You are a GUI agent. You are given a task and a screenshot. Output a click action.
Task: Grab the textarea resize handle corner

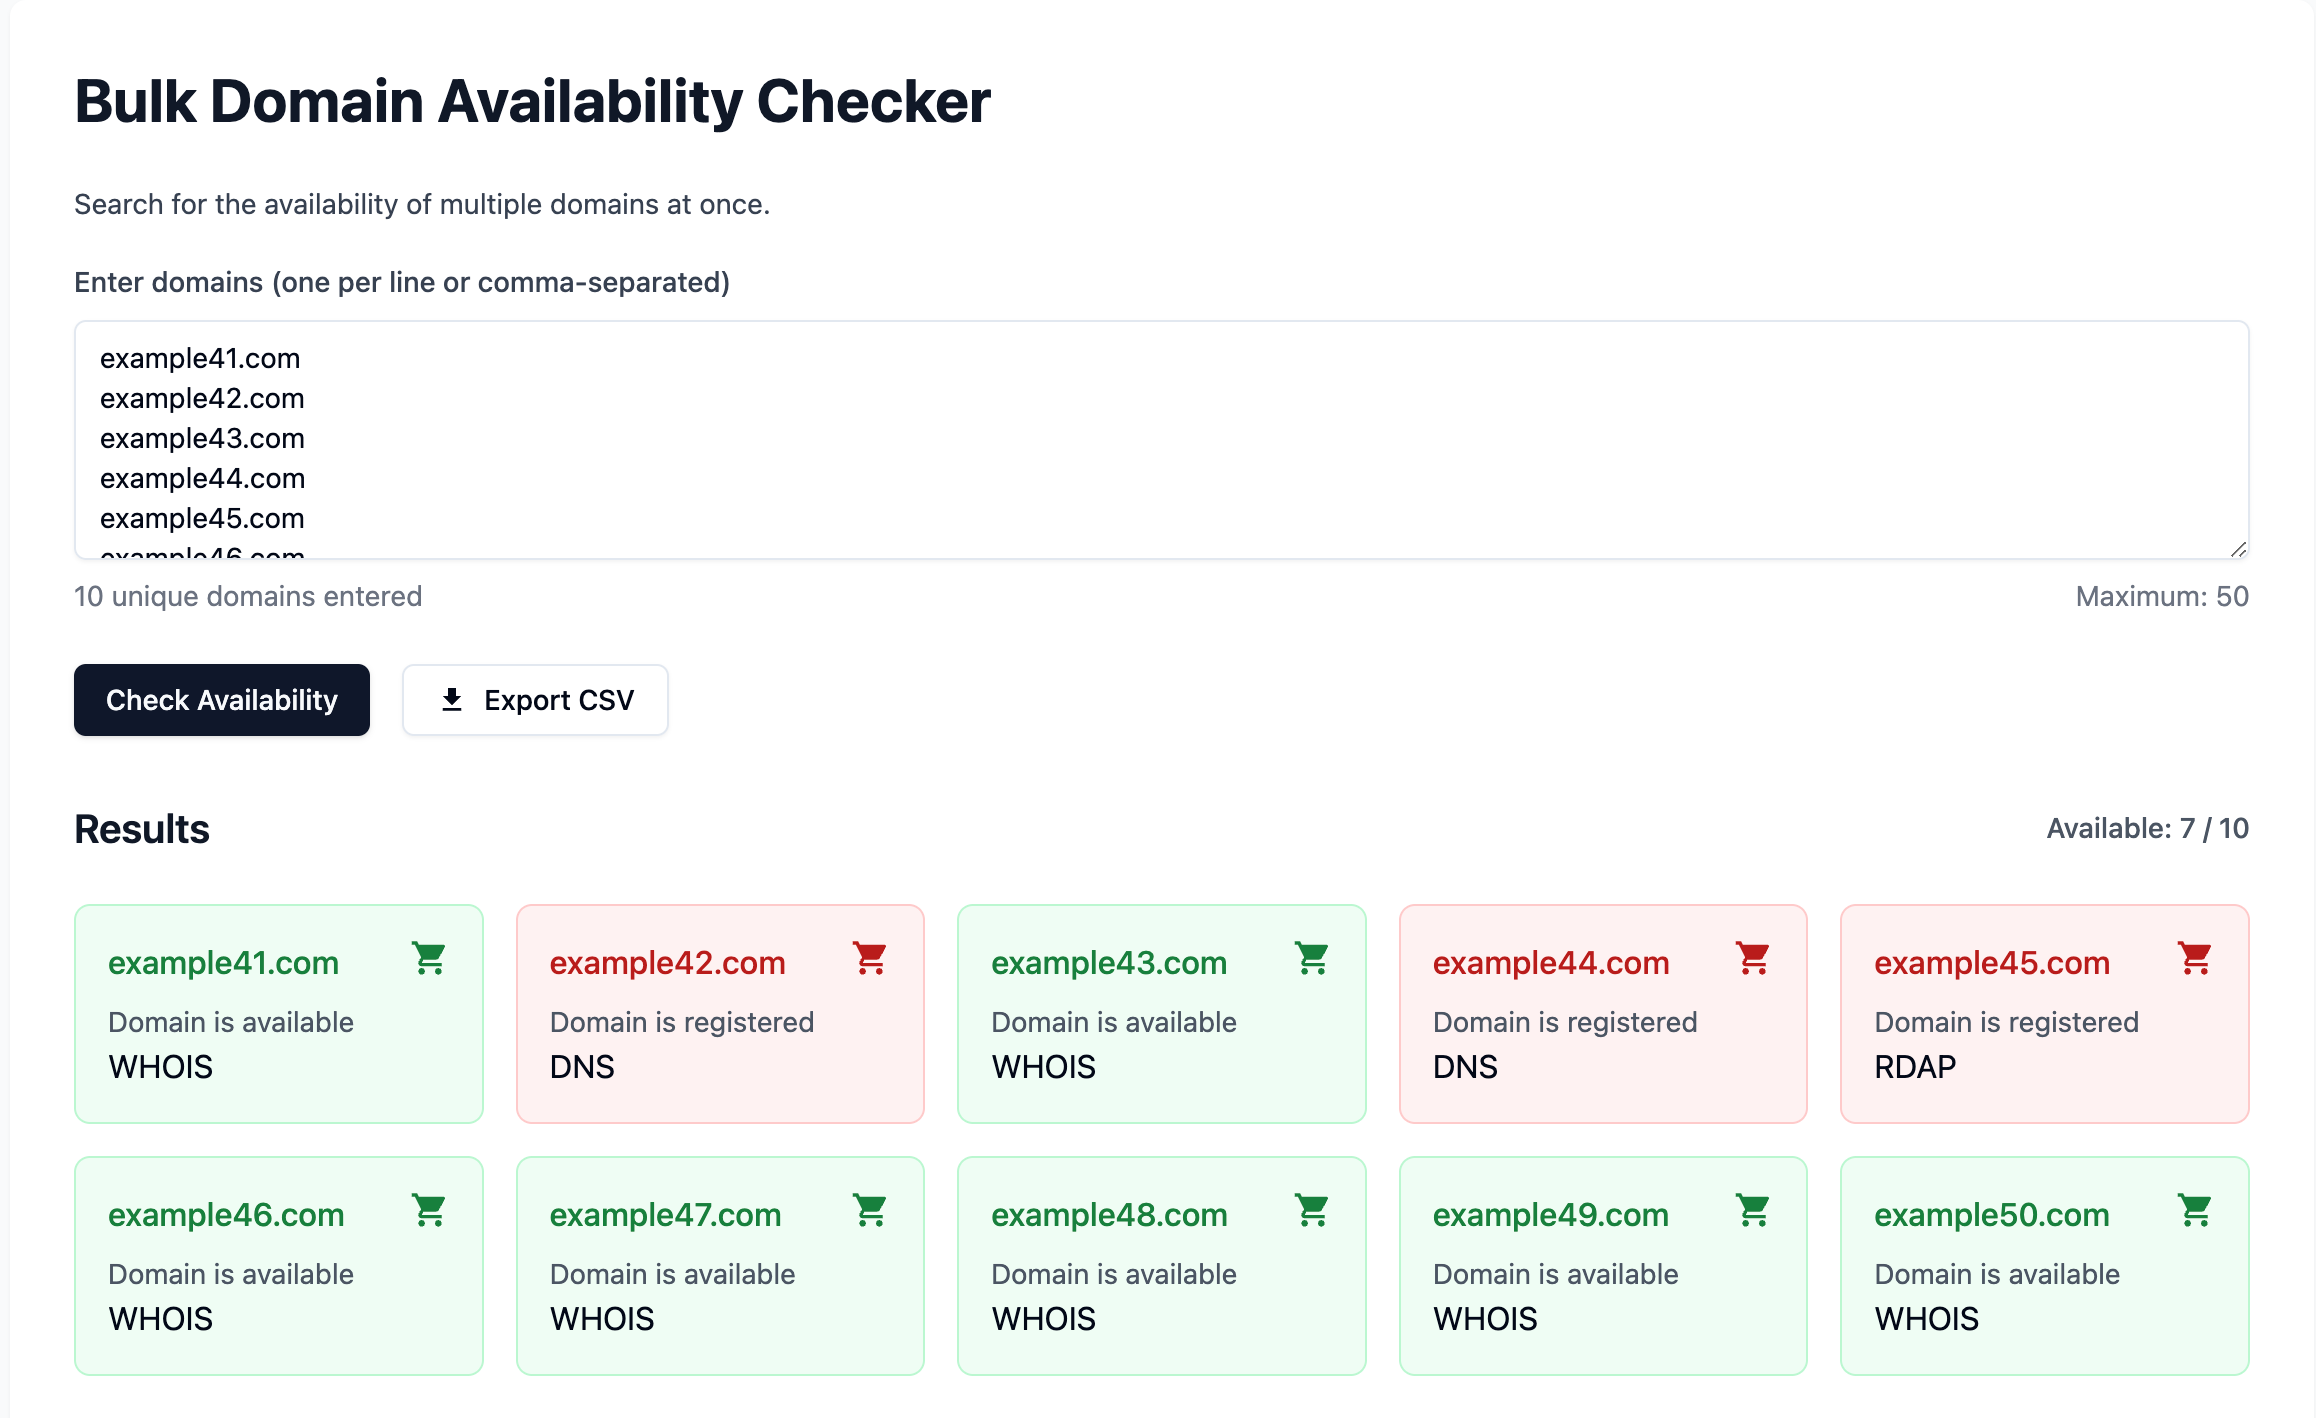tap(2238, 549)
